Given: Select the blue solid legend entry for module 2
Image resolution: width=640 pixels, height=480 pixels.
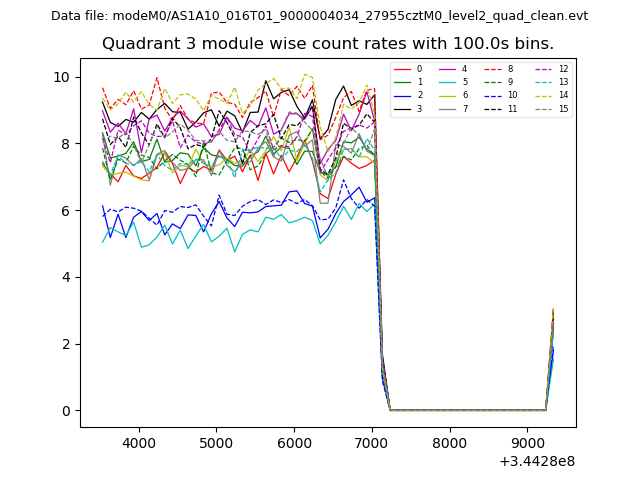Looking at the screenshot, I should pyautogui.click(x=404, y=95).
